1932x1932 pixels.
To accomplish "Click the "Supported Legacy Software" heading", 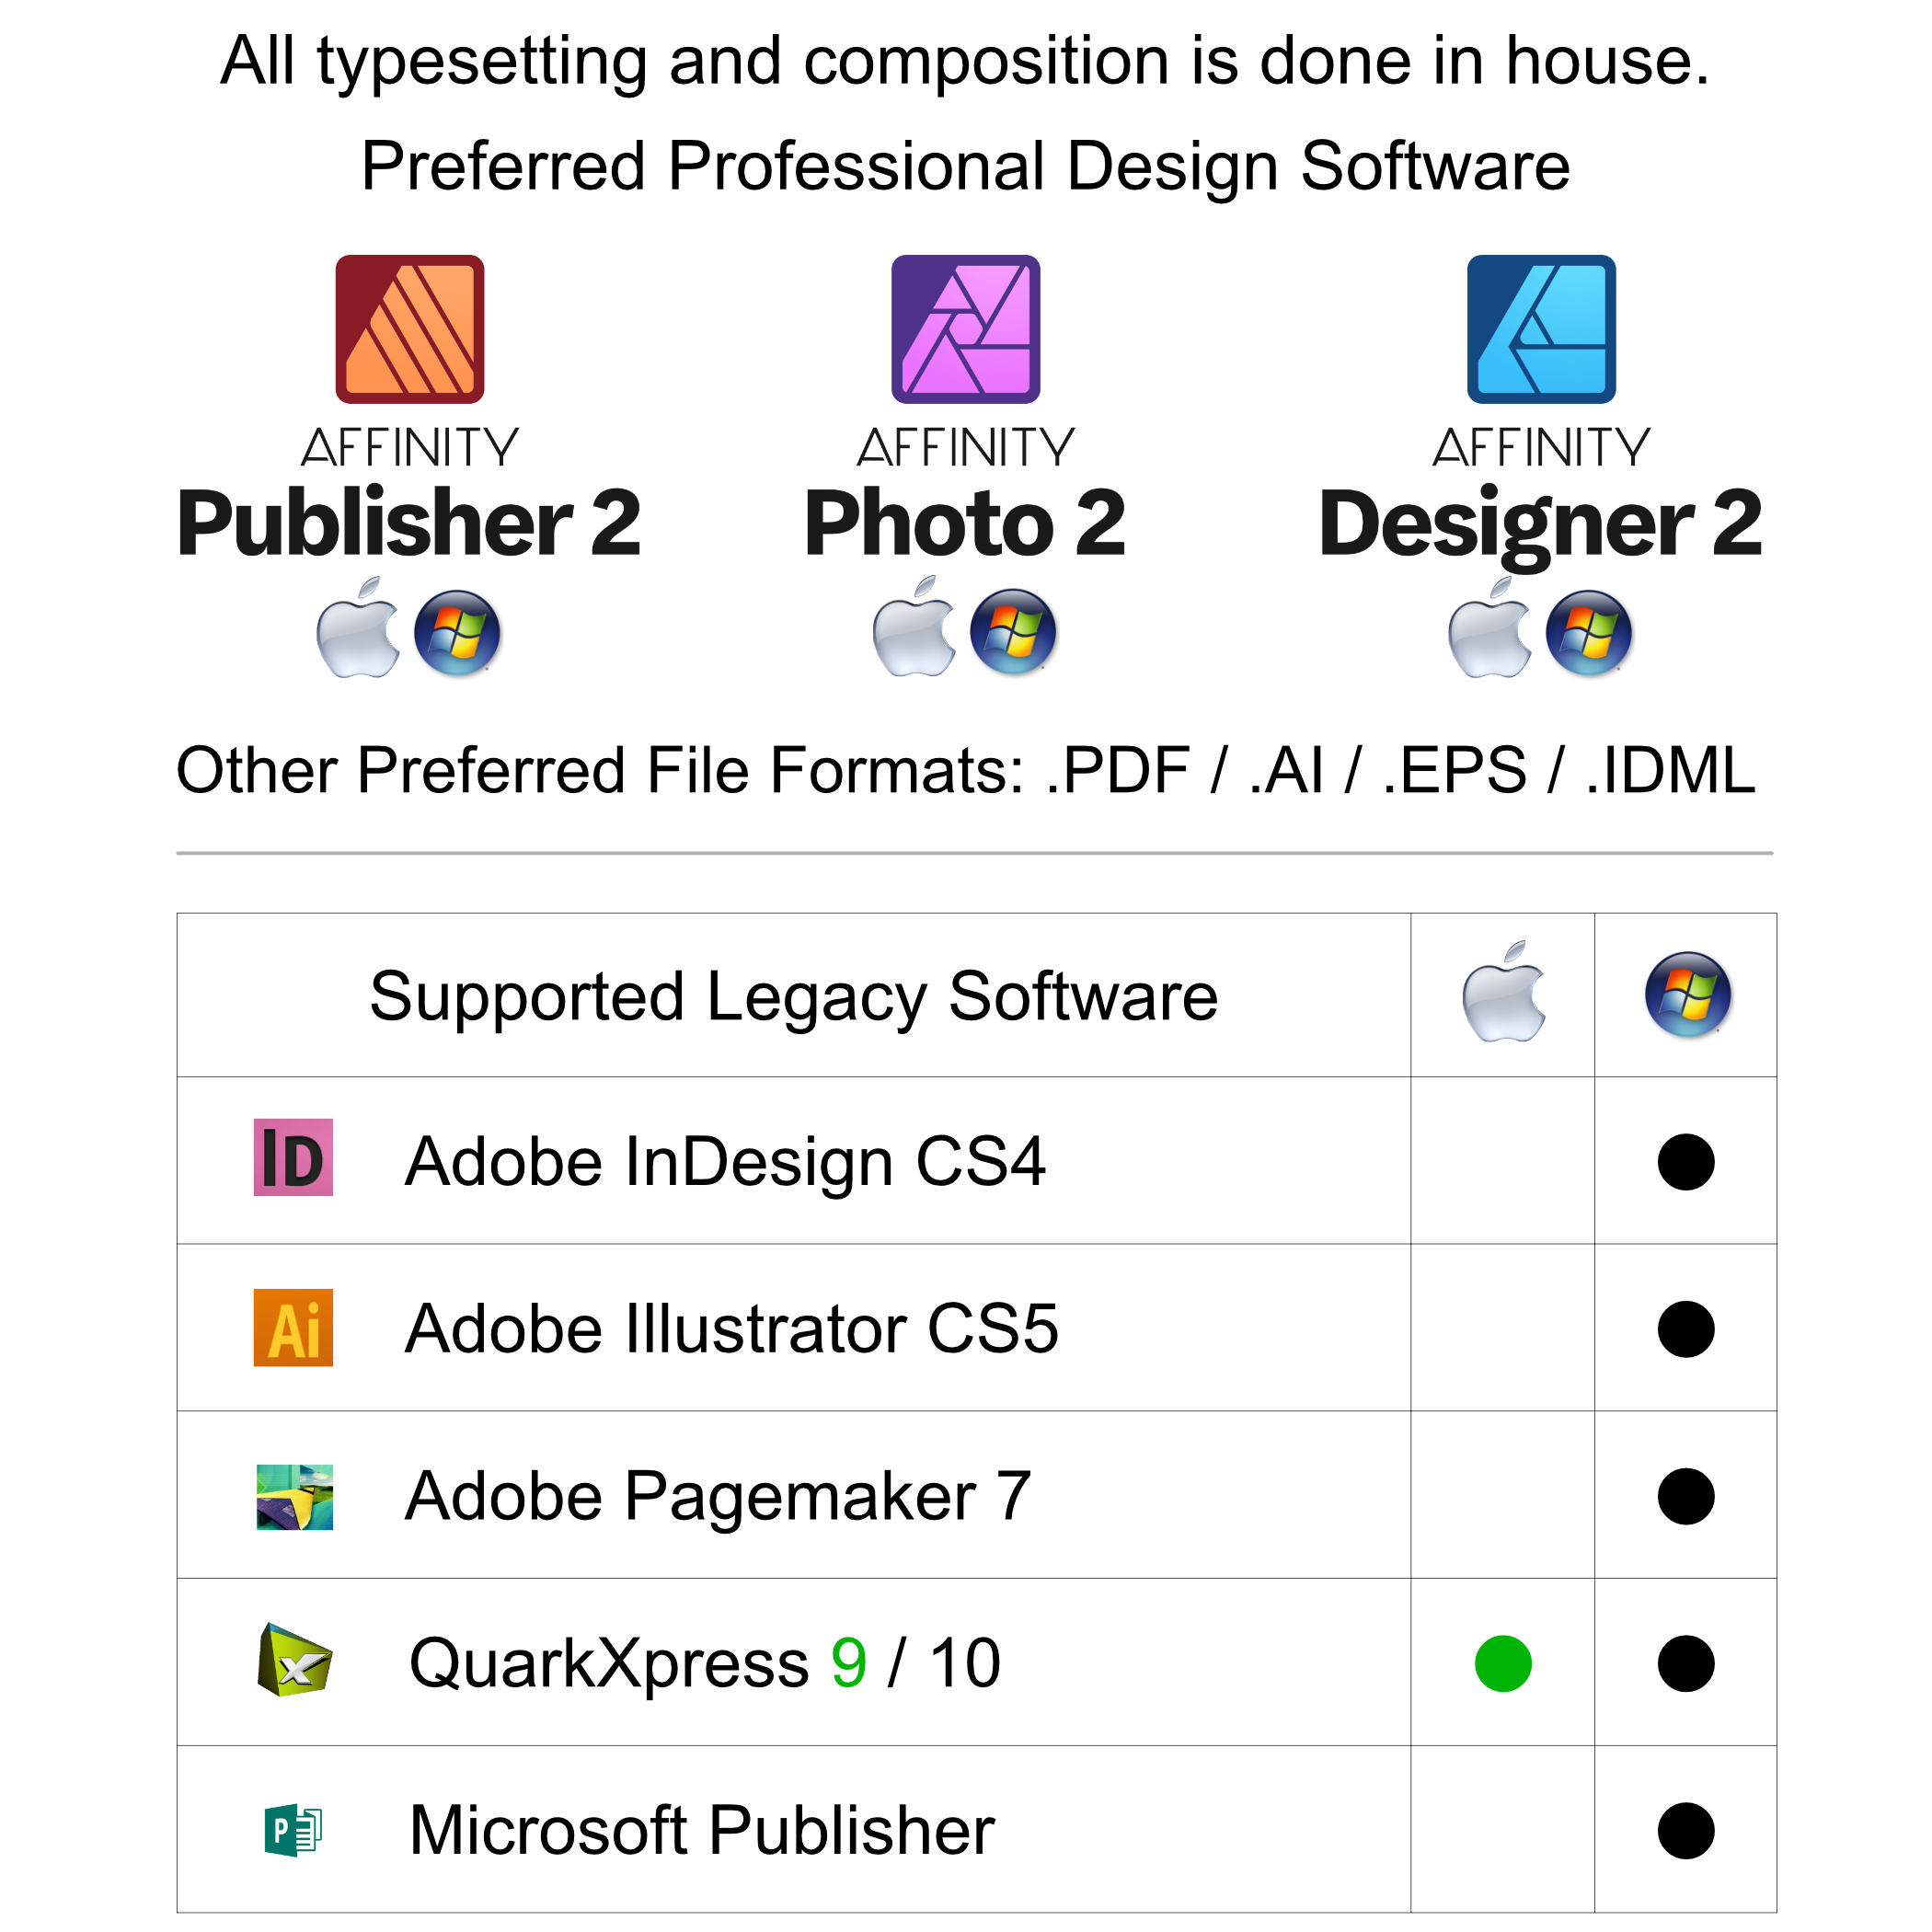I will pos(793,996).
